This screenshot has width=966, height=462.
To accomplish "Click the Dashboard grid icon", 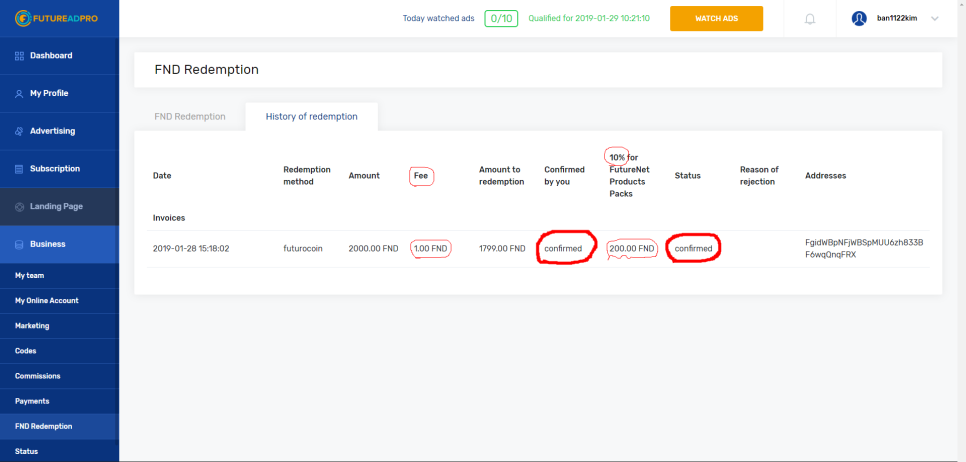I will click(19, 56).
